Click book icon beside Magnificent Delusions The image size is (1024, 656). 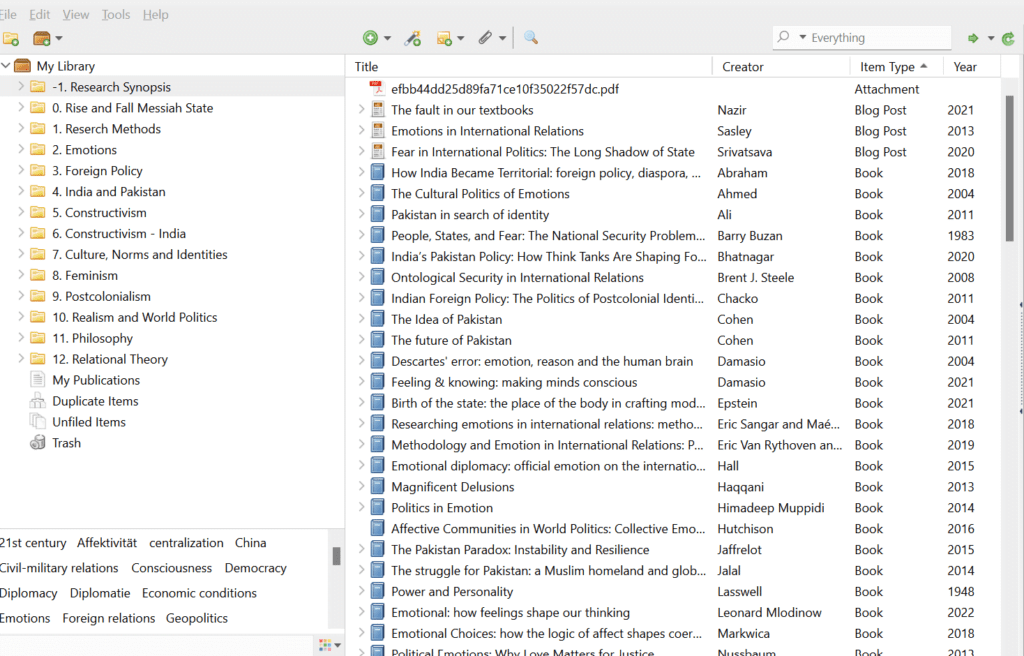(377, 487)
